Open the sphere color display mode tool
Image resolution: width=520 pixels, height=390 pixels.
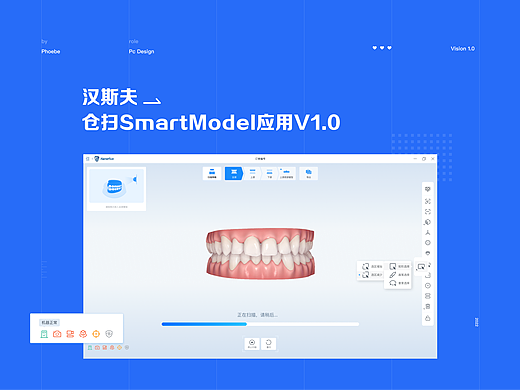pyautogui.click(x=428, y=222)
